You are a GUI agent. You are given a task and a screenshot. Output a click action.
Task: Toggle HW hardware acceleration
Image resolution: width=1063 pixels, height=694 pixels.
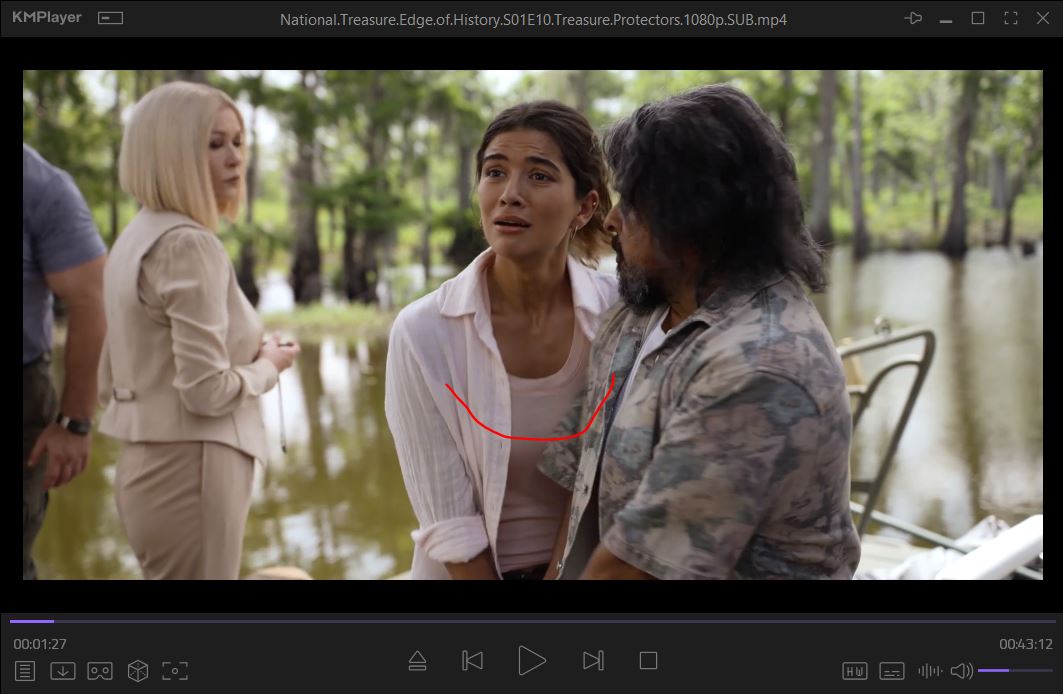pyautogui.click(x=855, y=671)
